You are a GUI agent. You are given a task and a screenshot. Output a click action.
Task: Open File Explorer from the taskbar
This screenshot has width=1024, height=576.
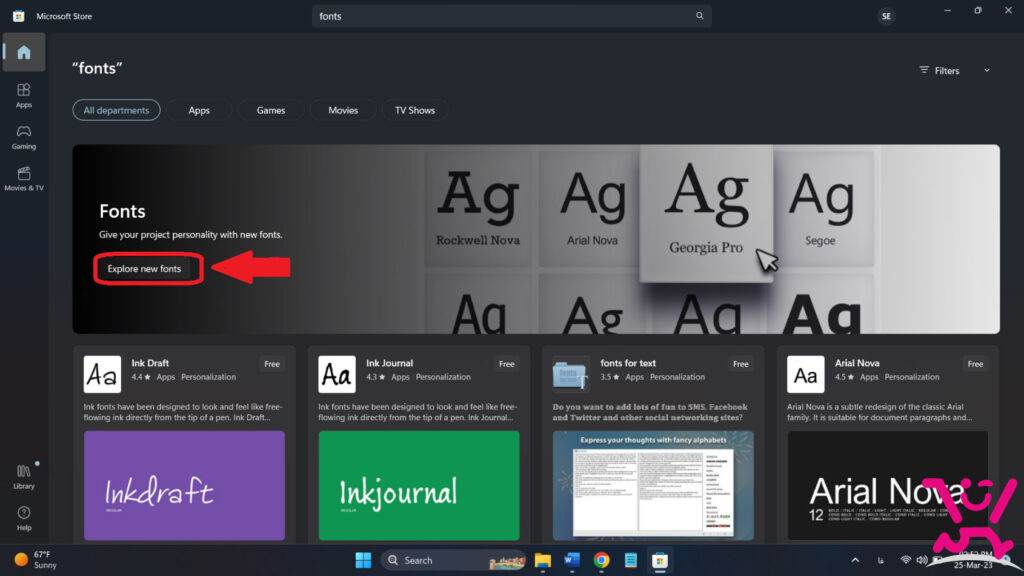point(543,560)
